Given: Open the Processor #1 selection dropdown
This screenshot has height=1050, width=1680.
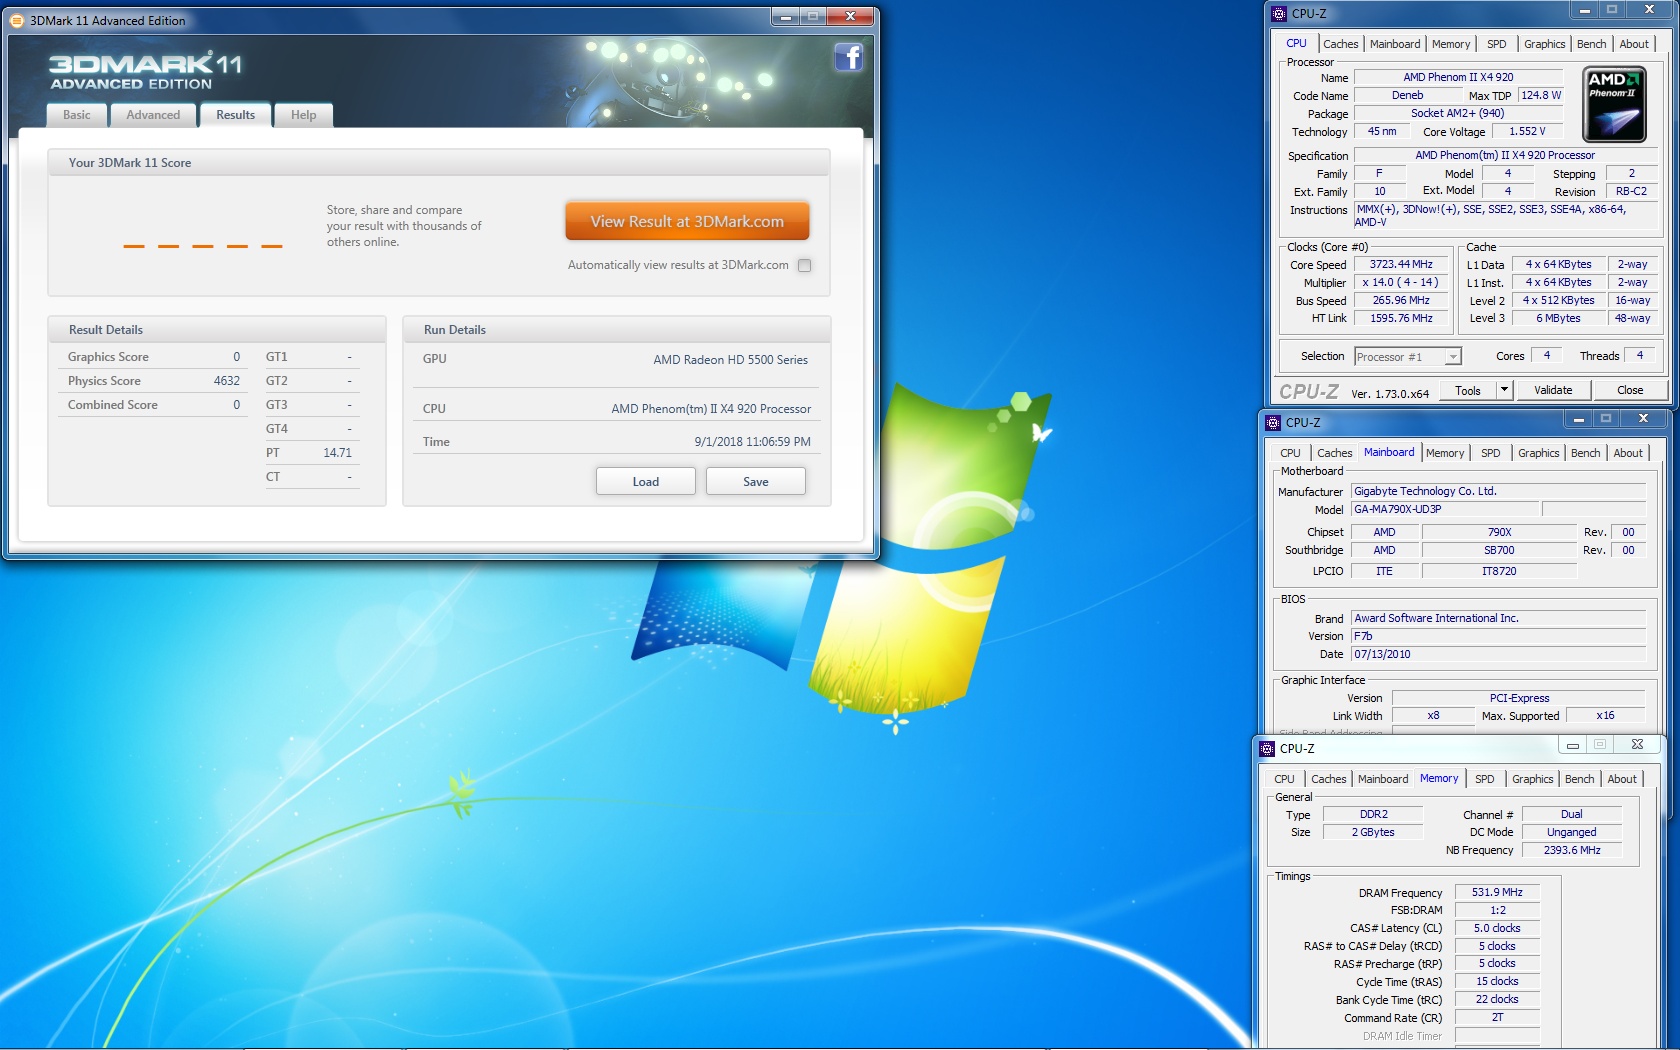Looking at the screenshot, I should (x=1407, y=356).
